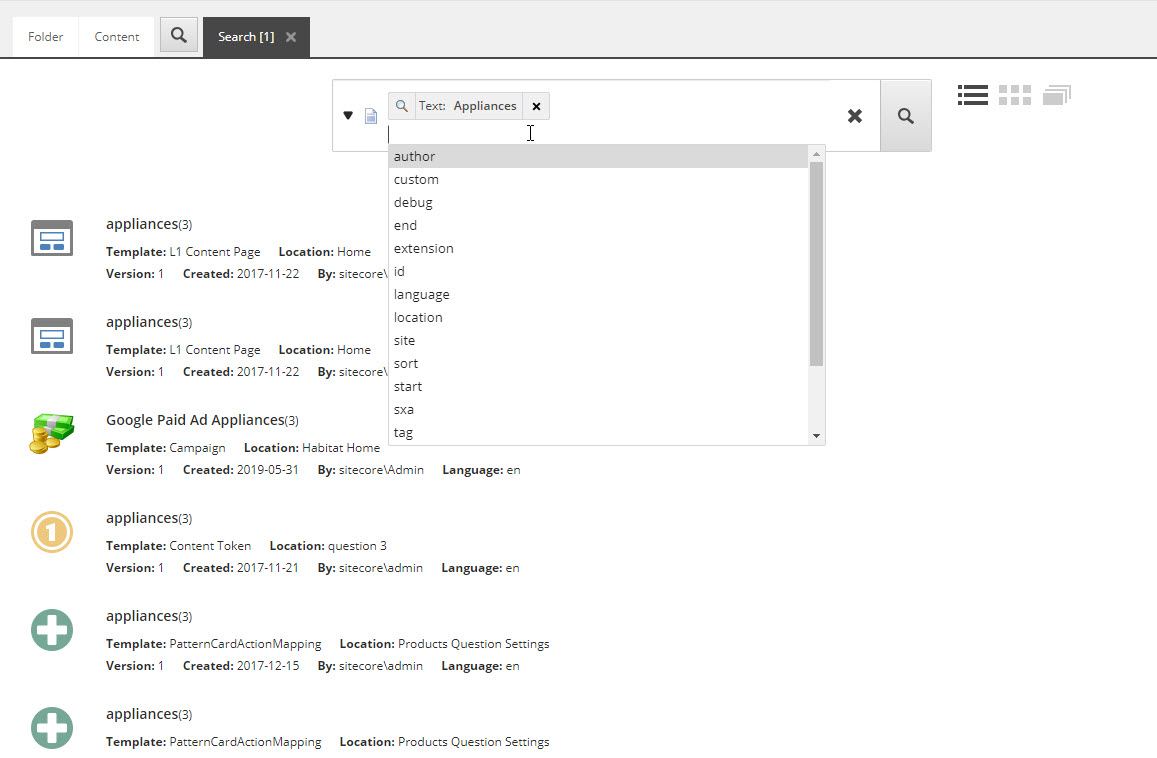The width and height of the screenshot is (1157, 758).
Task: Click the document icon in search box
Action: (371, 116)
